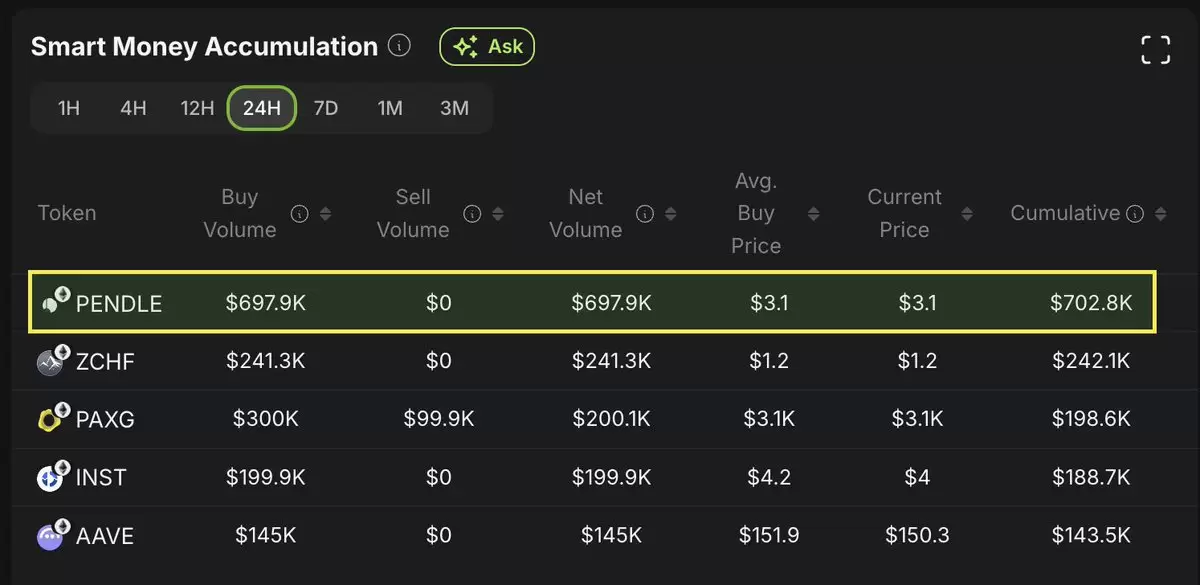
Task: Open fullscreen view with the expand icon
Action: [1155, 49]
